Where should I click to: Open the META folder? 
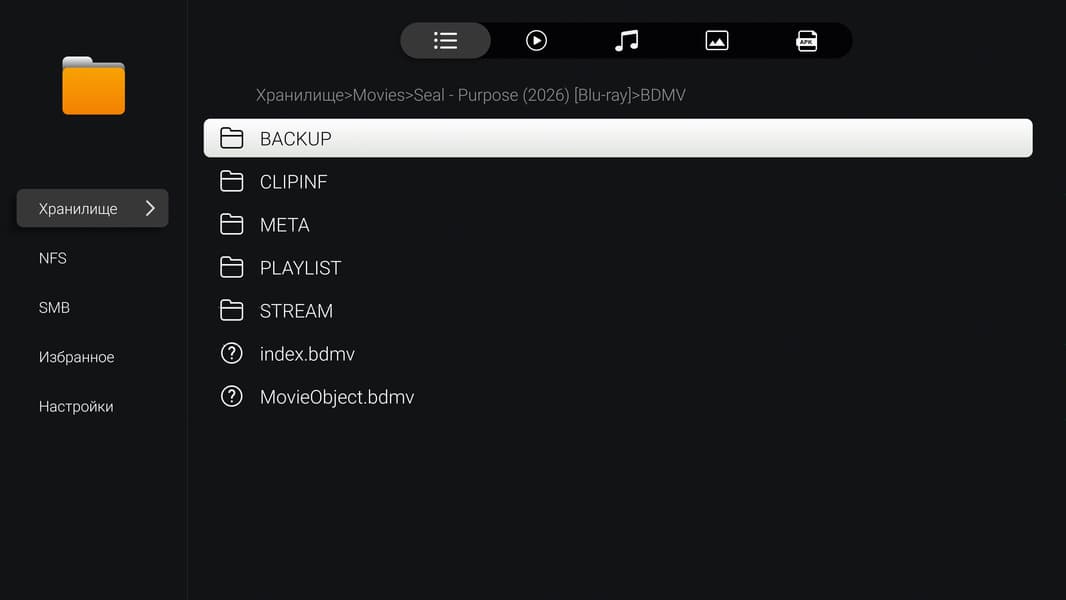coord(284,225)
